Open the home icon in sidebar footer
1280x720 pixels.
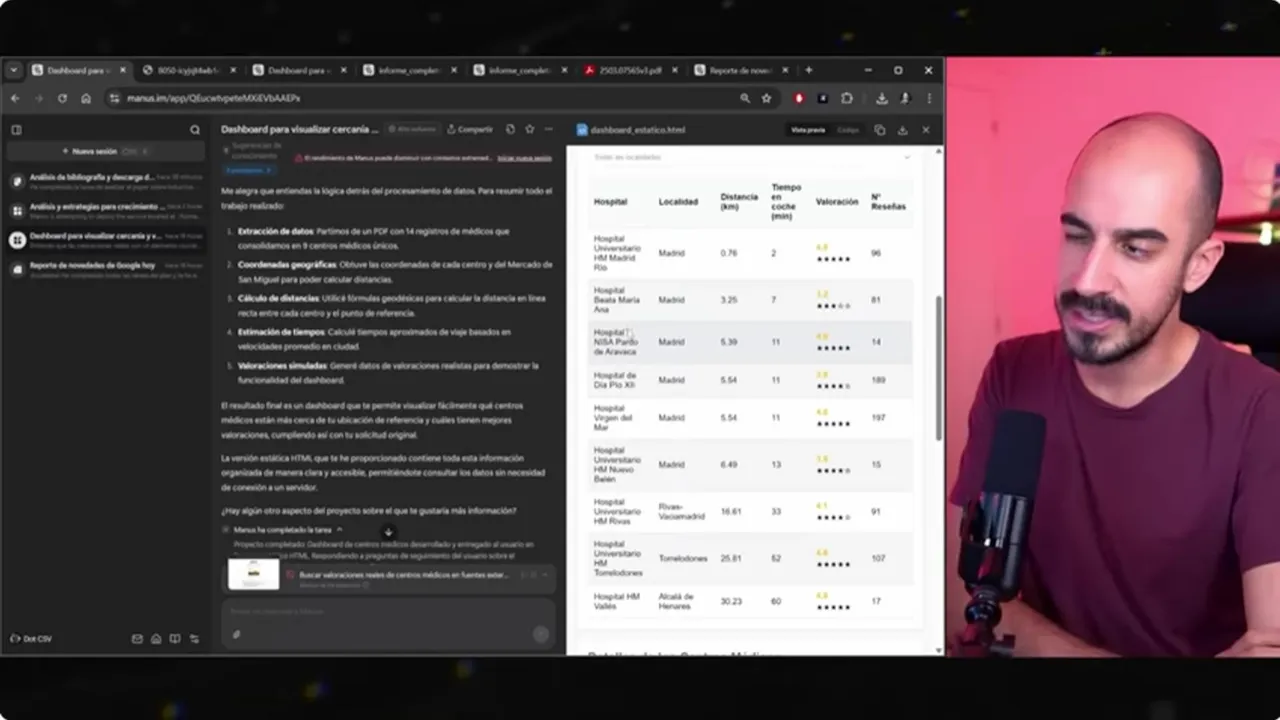coord(156,639)
